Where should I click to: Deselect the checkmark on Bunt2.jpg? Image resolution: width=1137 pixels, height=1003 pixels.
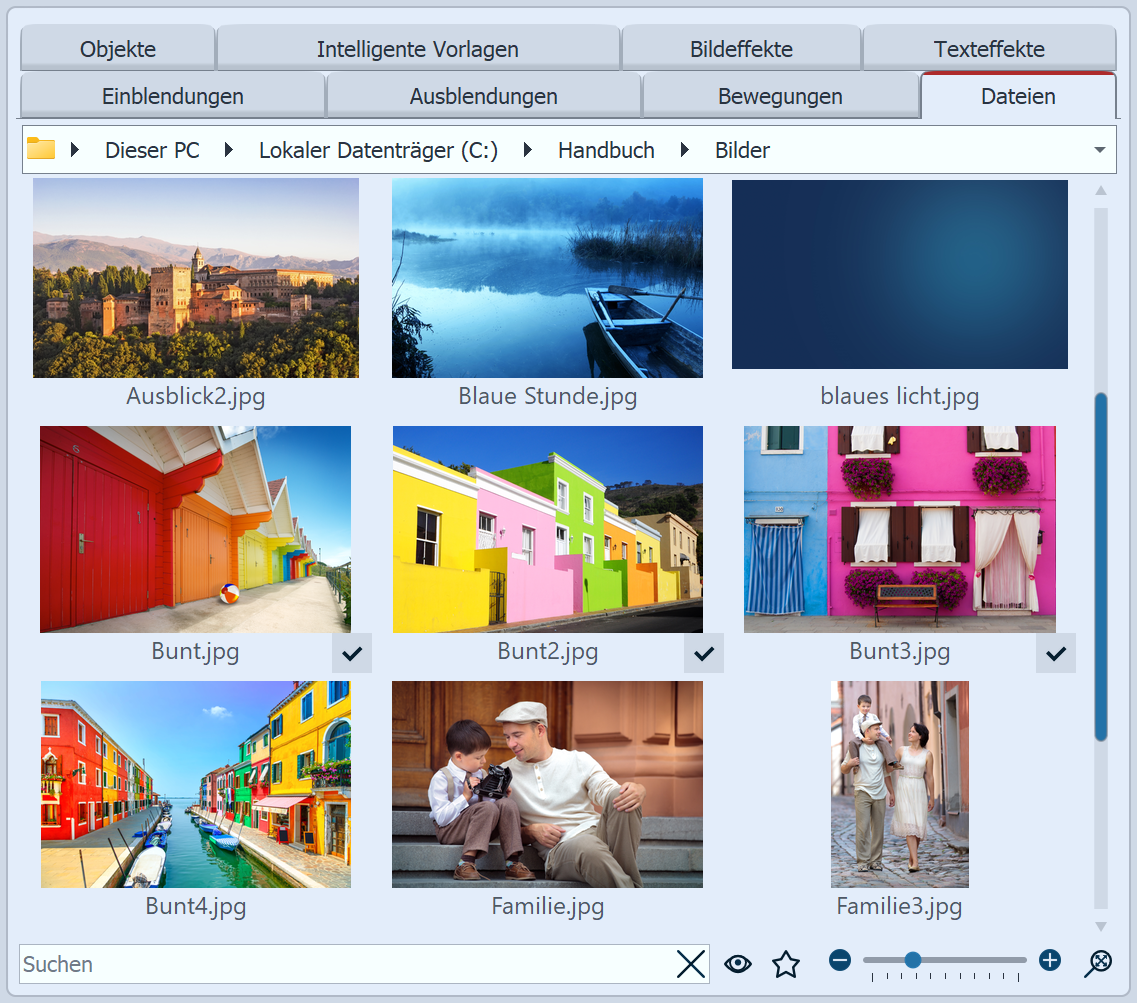pos(703,653)
